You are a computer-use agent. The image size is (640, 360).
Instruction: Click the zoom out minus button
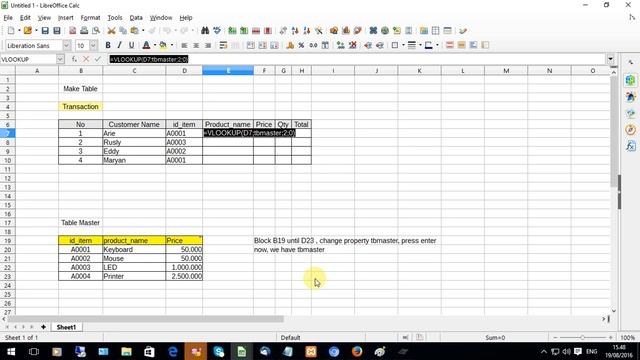pyautogui.click(x=555, y=338)
